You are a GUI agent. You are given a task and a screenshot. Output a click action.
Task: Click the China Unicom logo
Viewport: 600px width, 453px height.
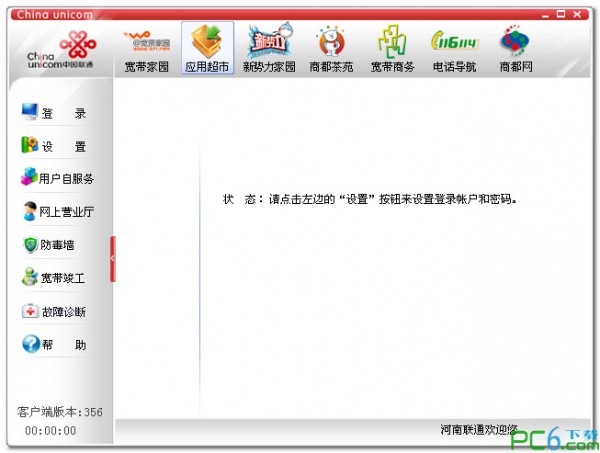(60, 50)
